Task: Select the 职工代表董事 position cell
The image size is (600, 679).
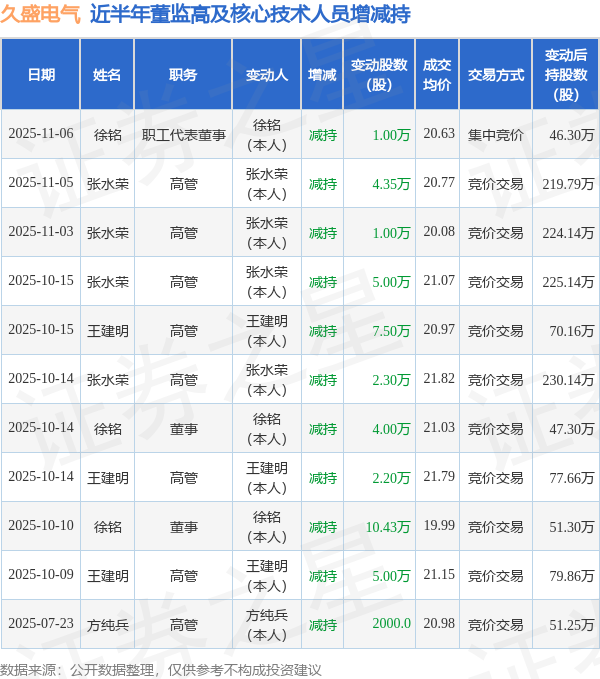Action: [x=184, y=135]
